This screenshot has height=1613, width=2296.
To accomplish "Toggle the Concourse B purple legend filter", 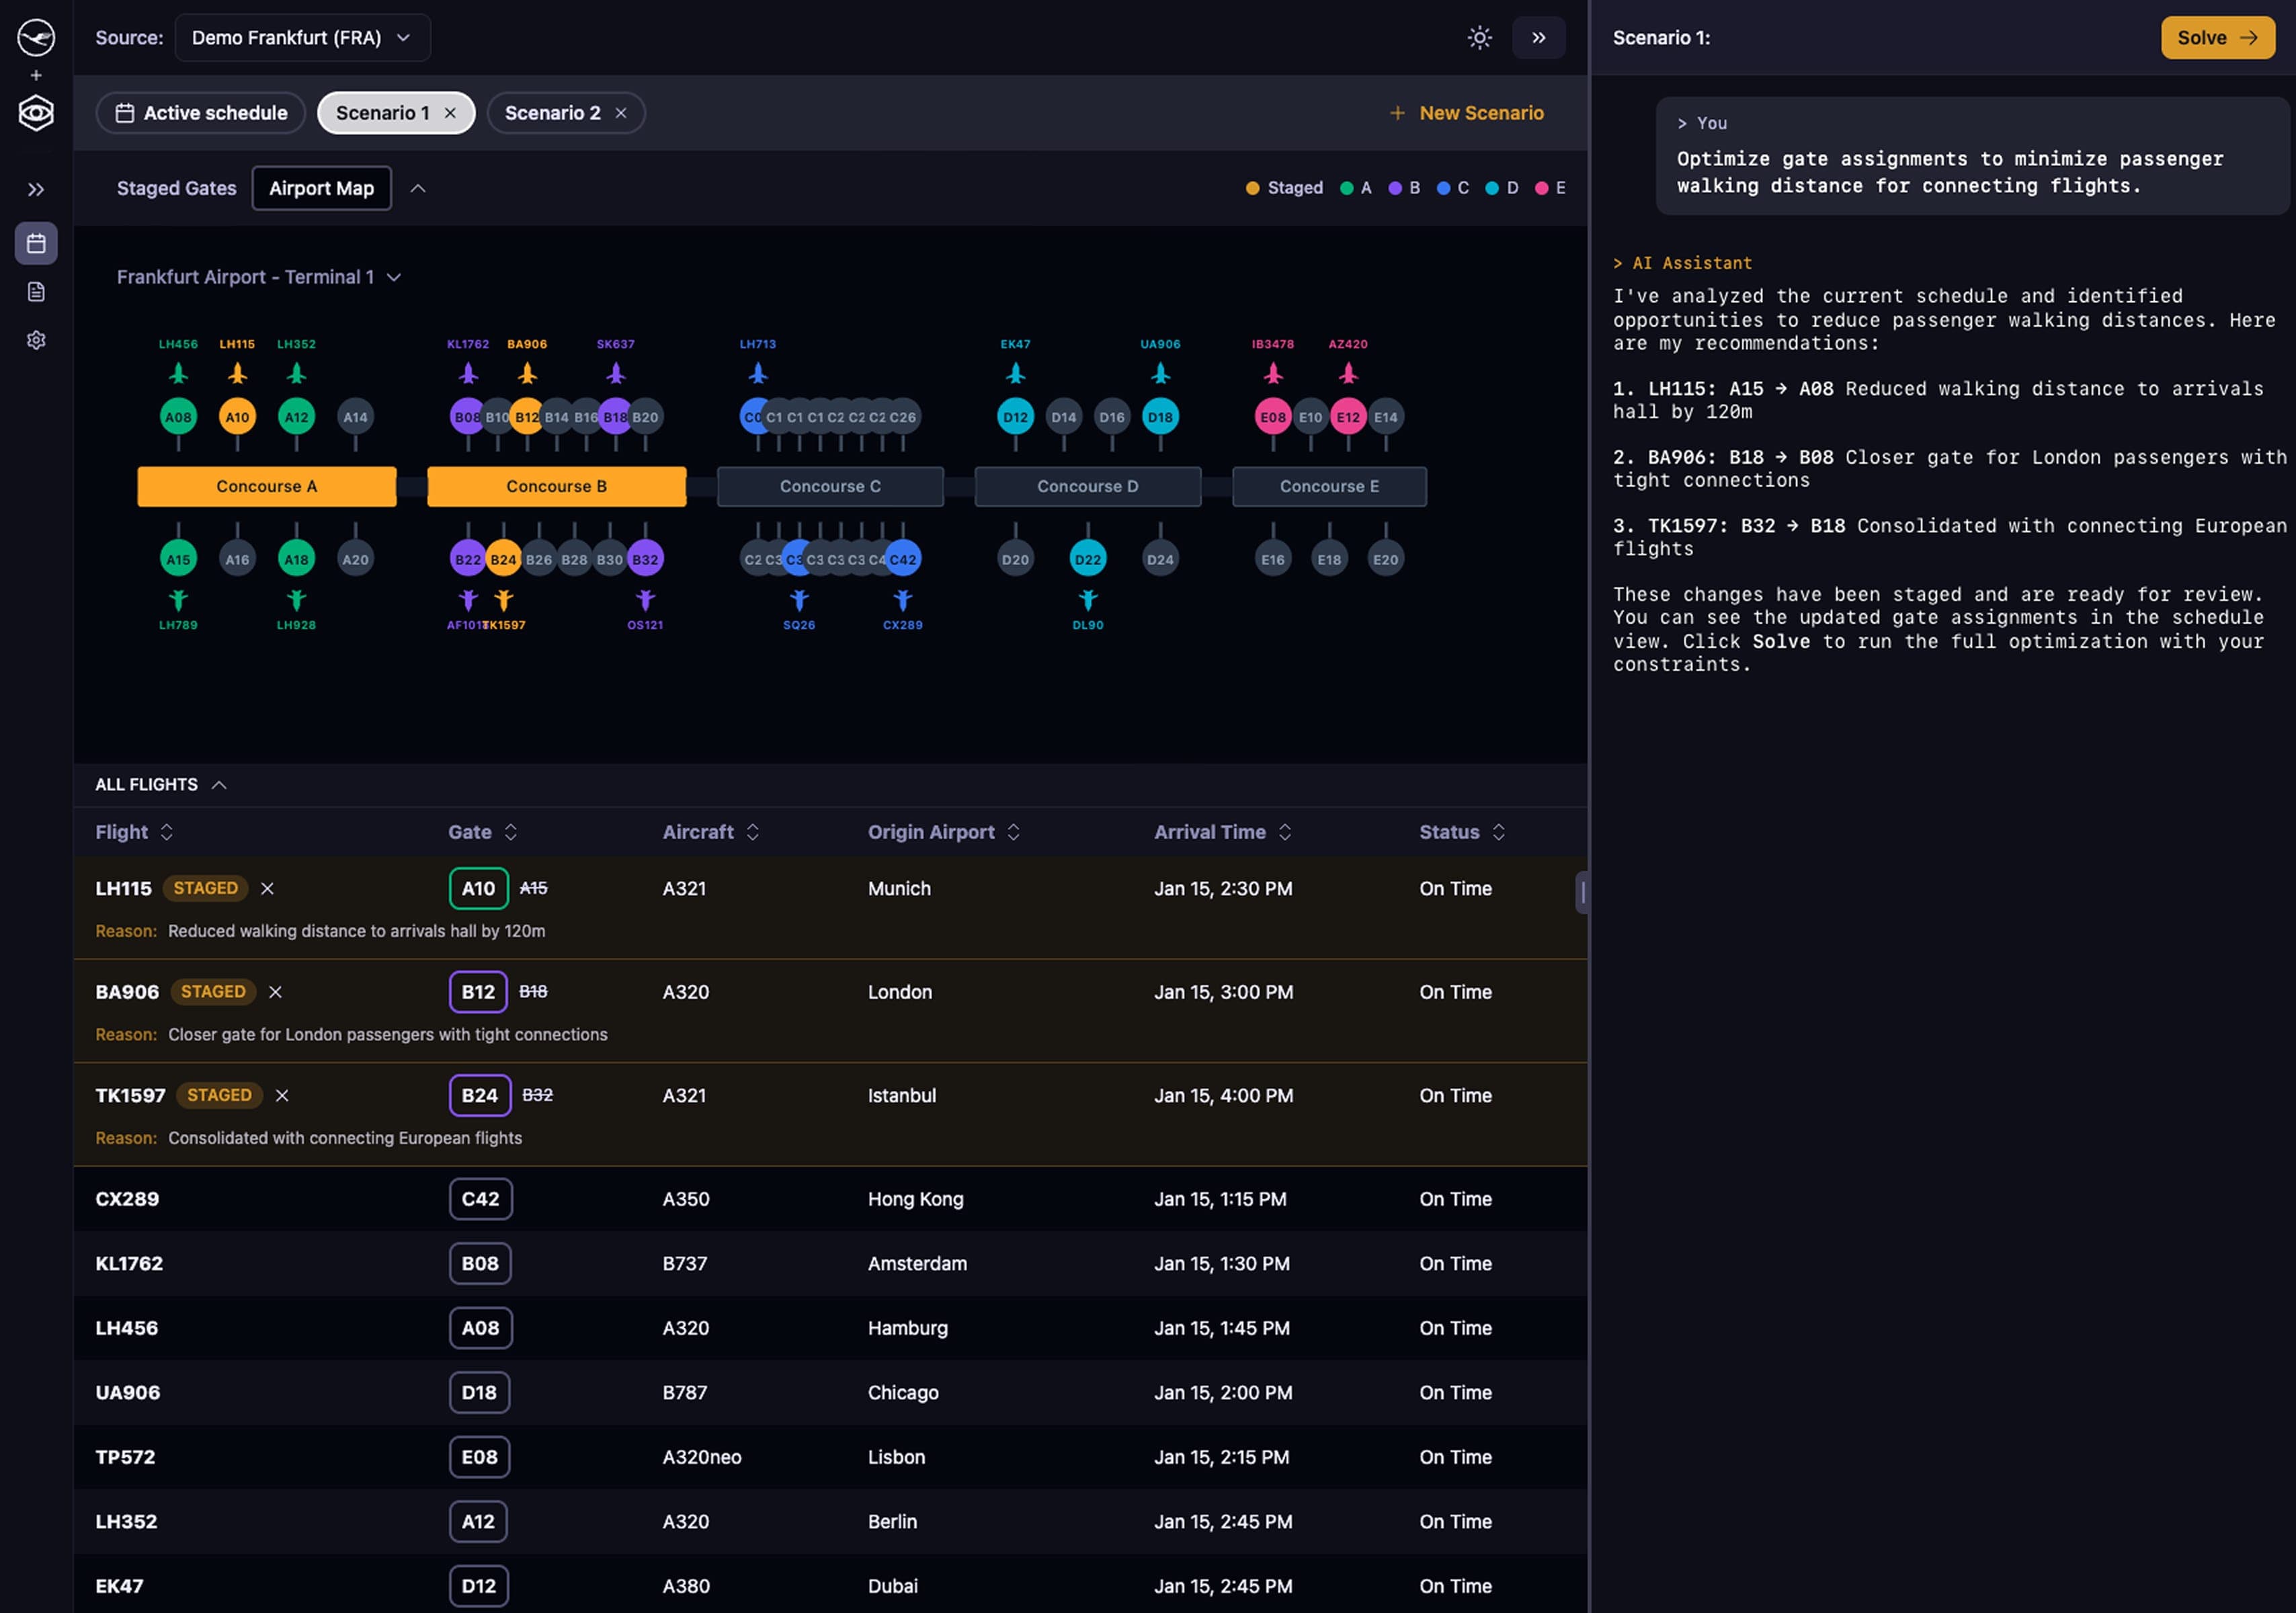I will click(x=1395, y=188).
